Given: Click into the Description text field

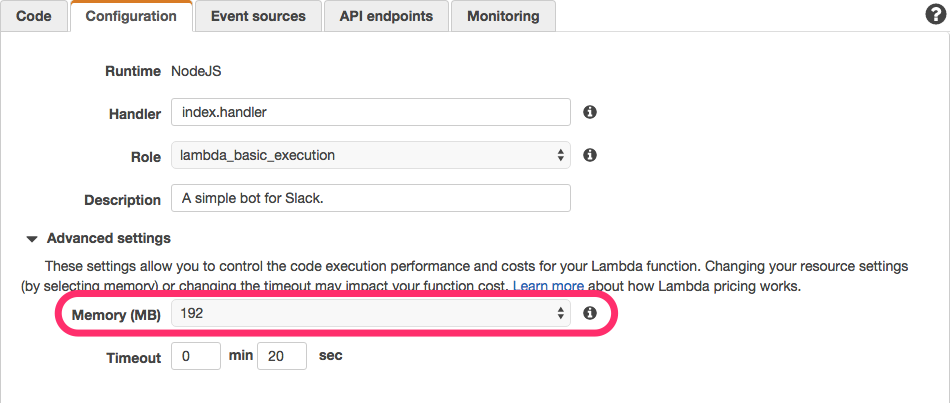Looking at the screenshot, I should click(370, 198).
